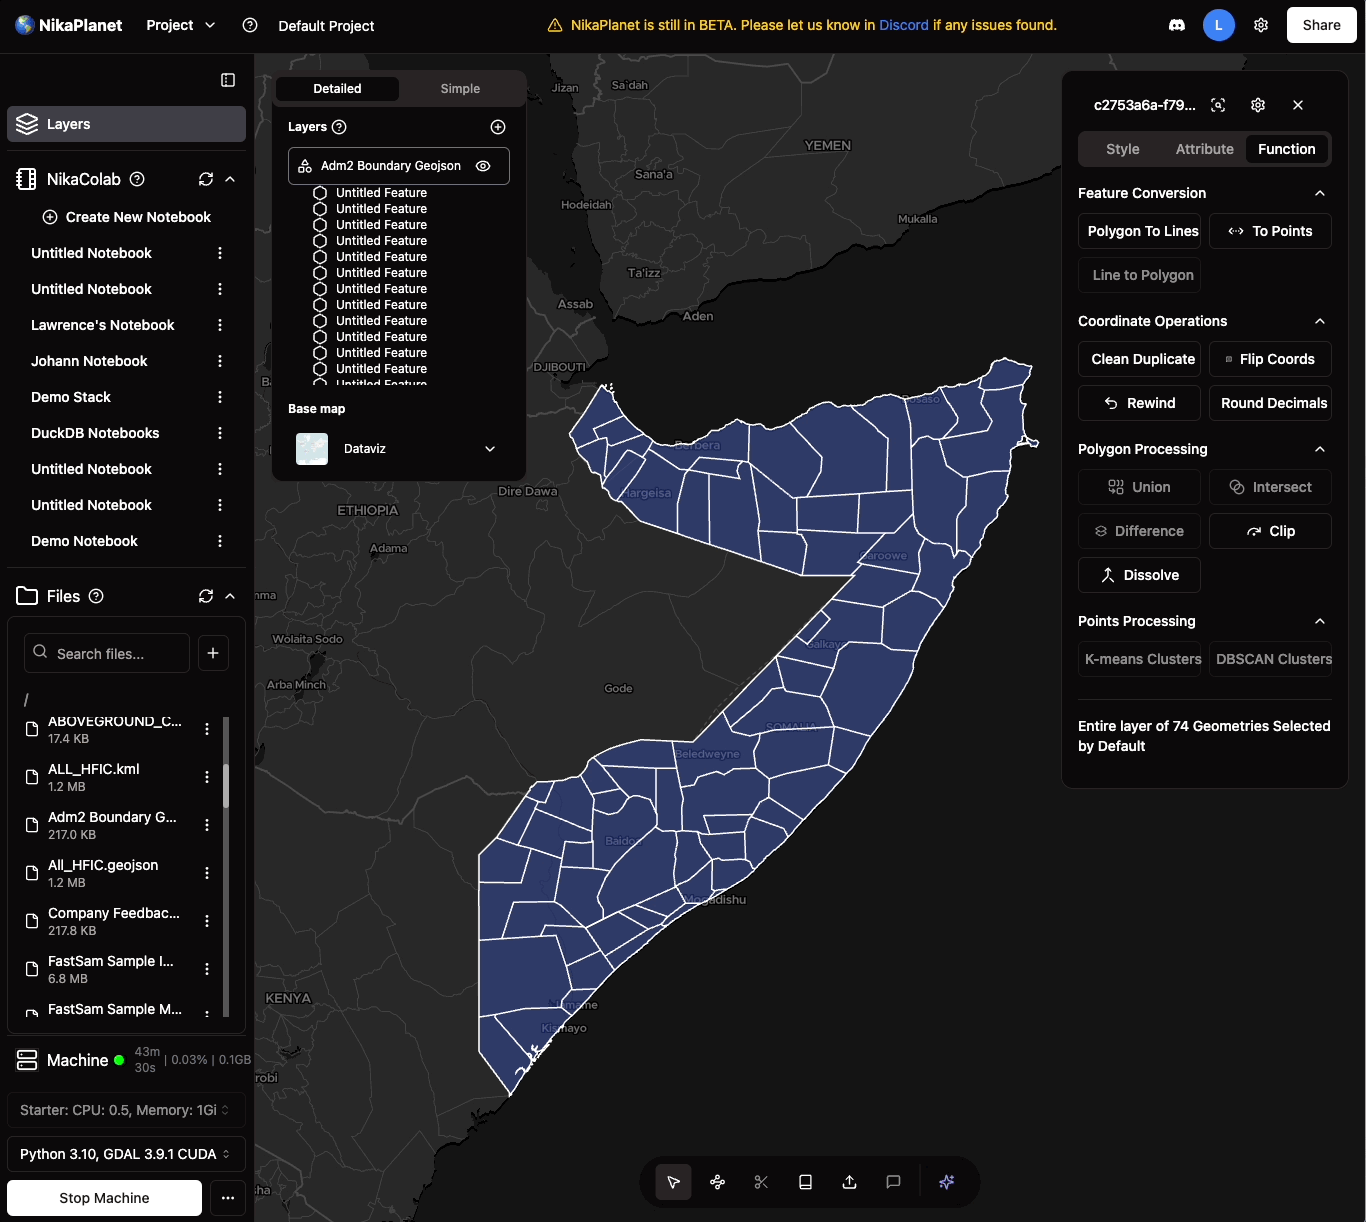Click the Share button

point(1322,25)
